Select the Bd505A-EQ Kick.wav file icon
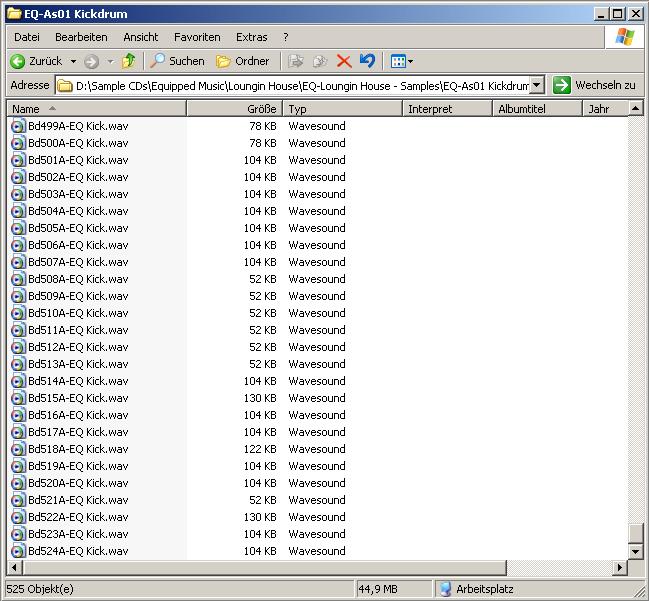The image size is (649, 601). (x=18, y=228)
